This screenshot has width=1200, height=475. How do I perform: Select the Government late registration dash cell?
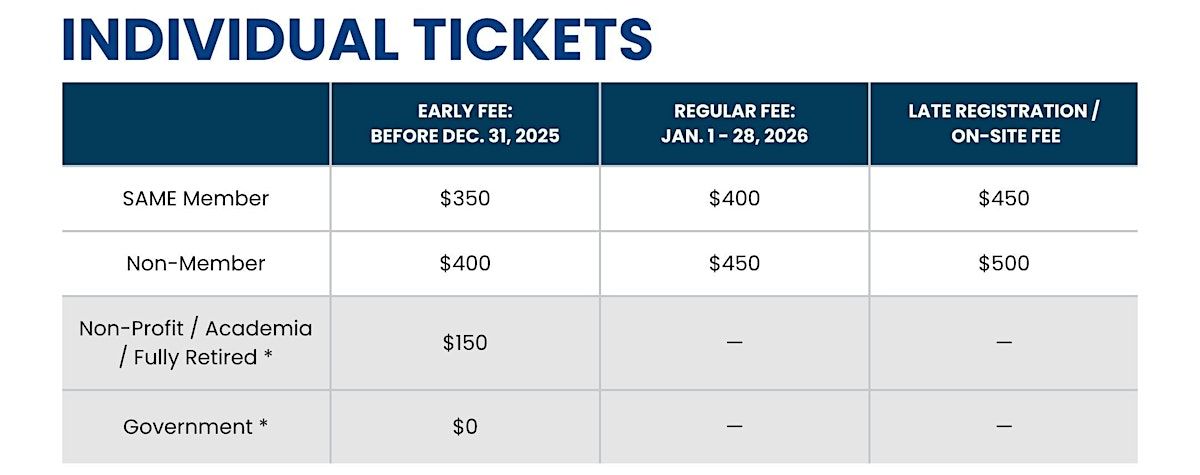[1003, 426]
